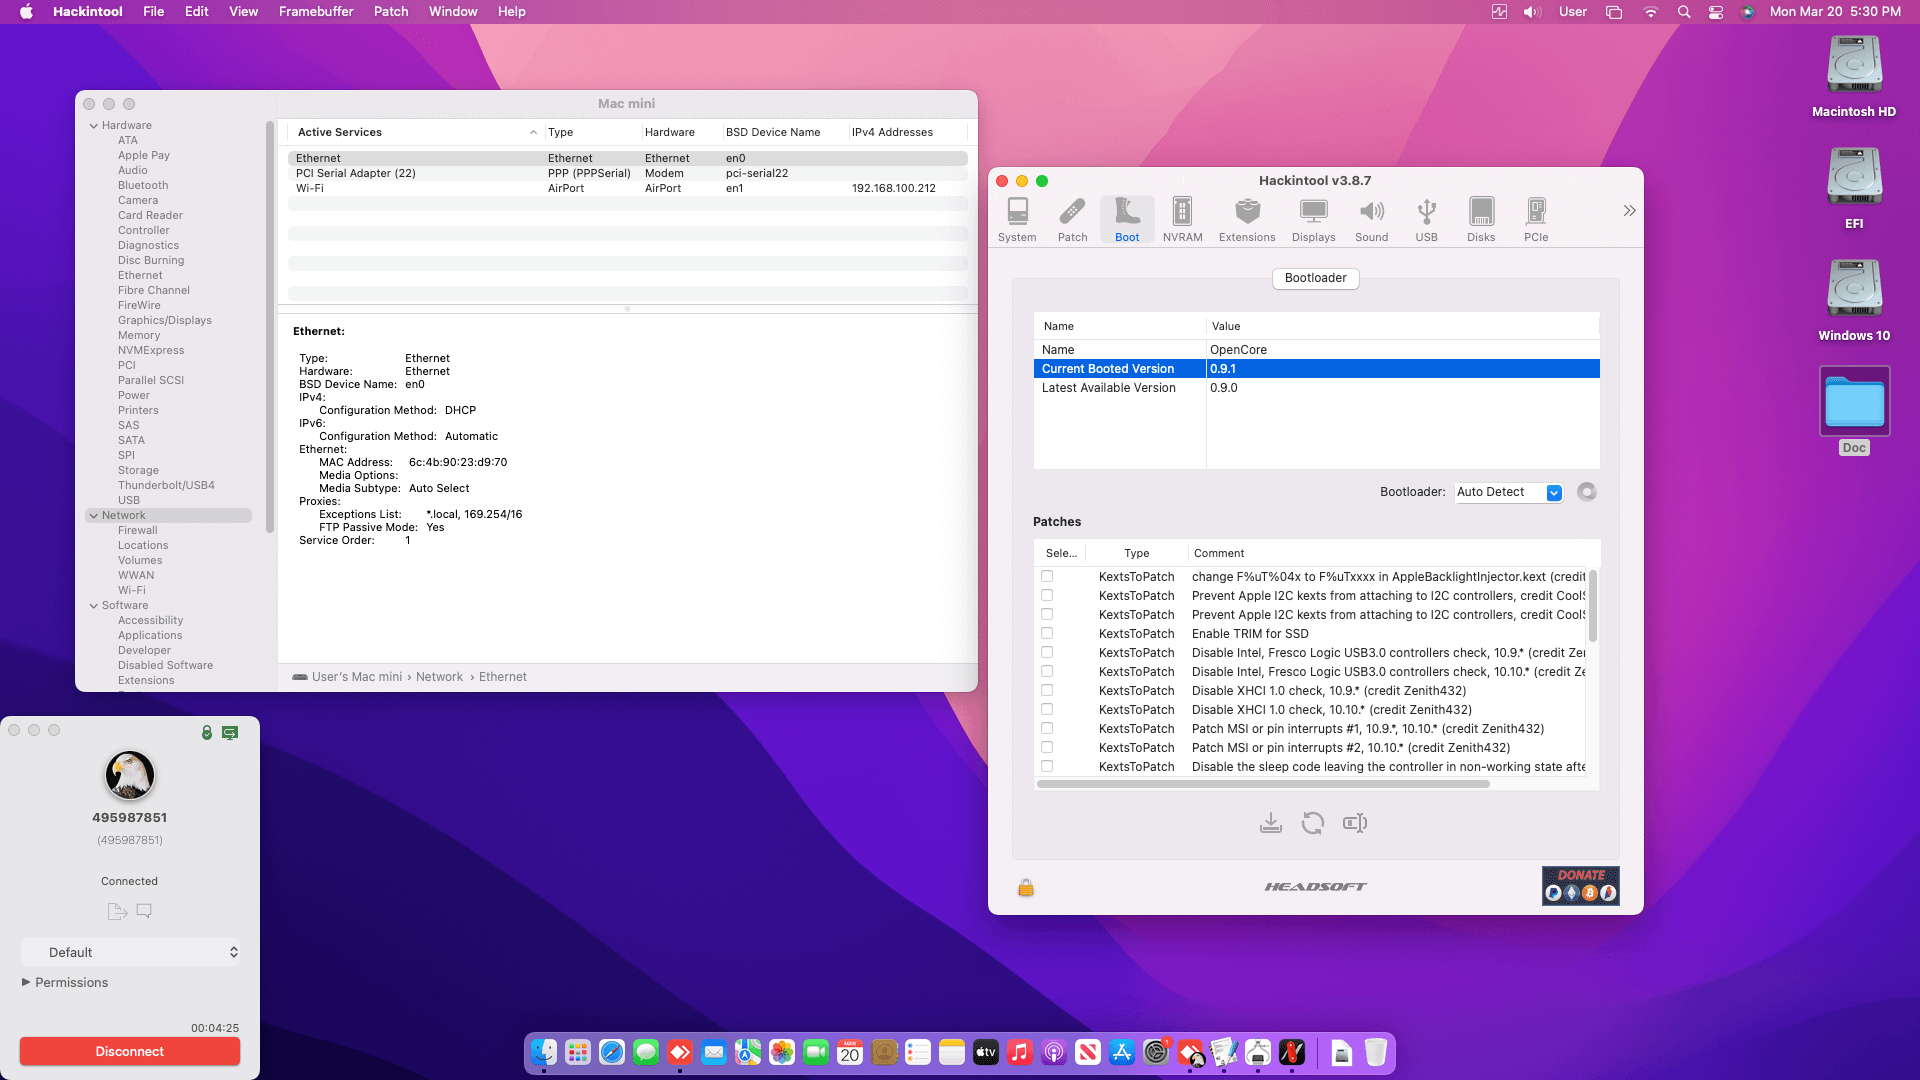Click the lock icon in Hackintool footer
1920x1080 pixels.
(1026, 888)
